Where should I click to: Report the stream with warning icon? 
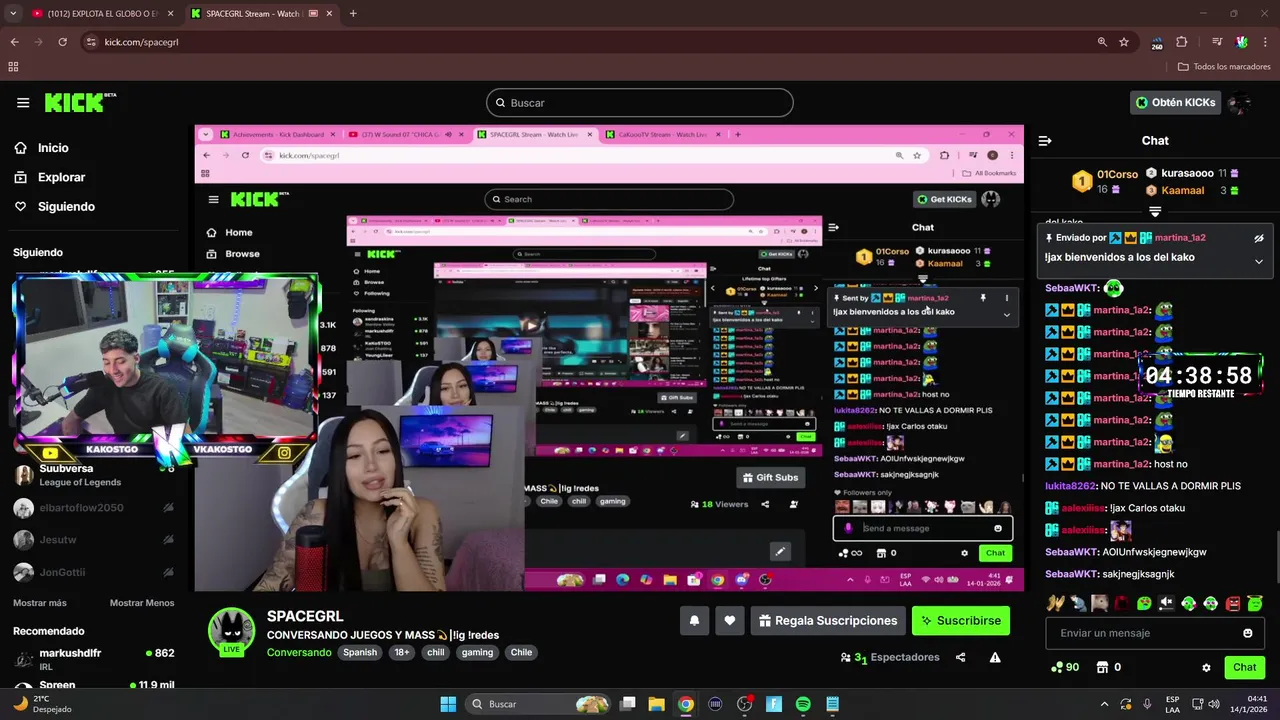tap(995, 657)
